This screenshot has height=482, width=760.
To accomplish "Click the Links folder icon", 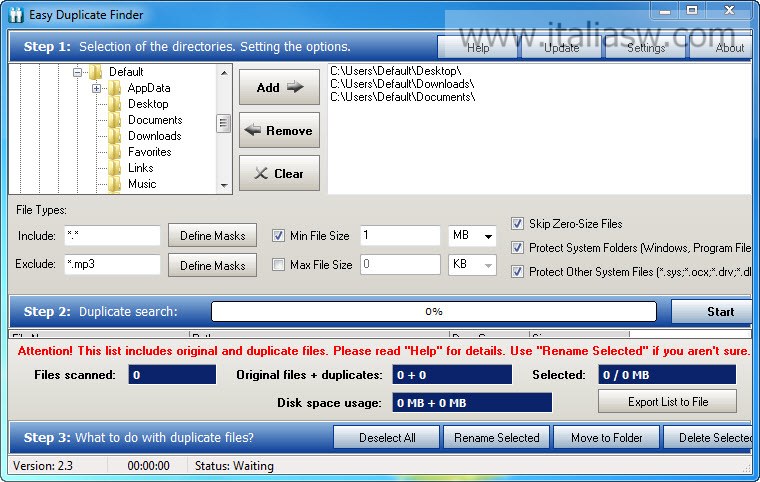I will click(x=114, y=168).
